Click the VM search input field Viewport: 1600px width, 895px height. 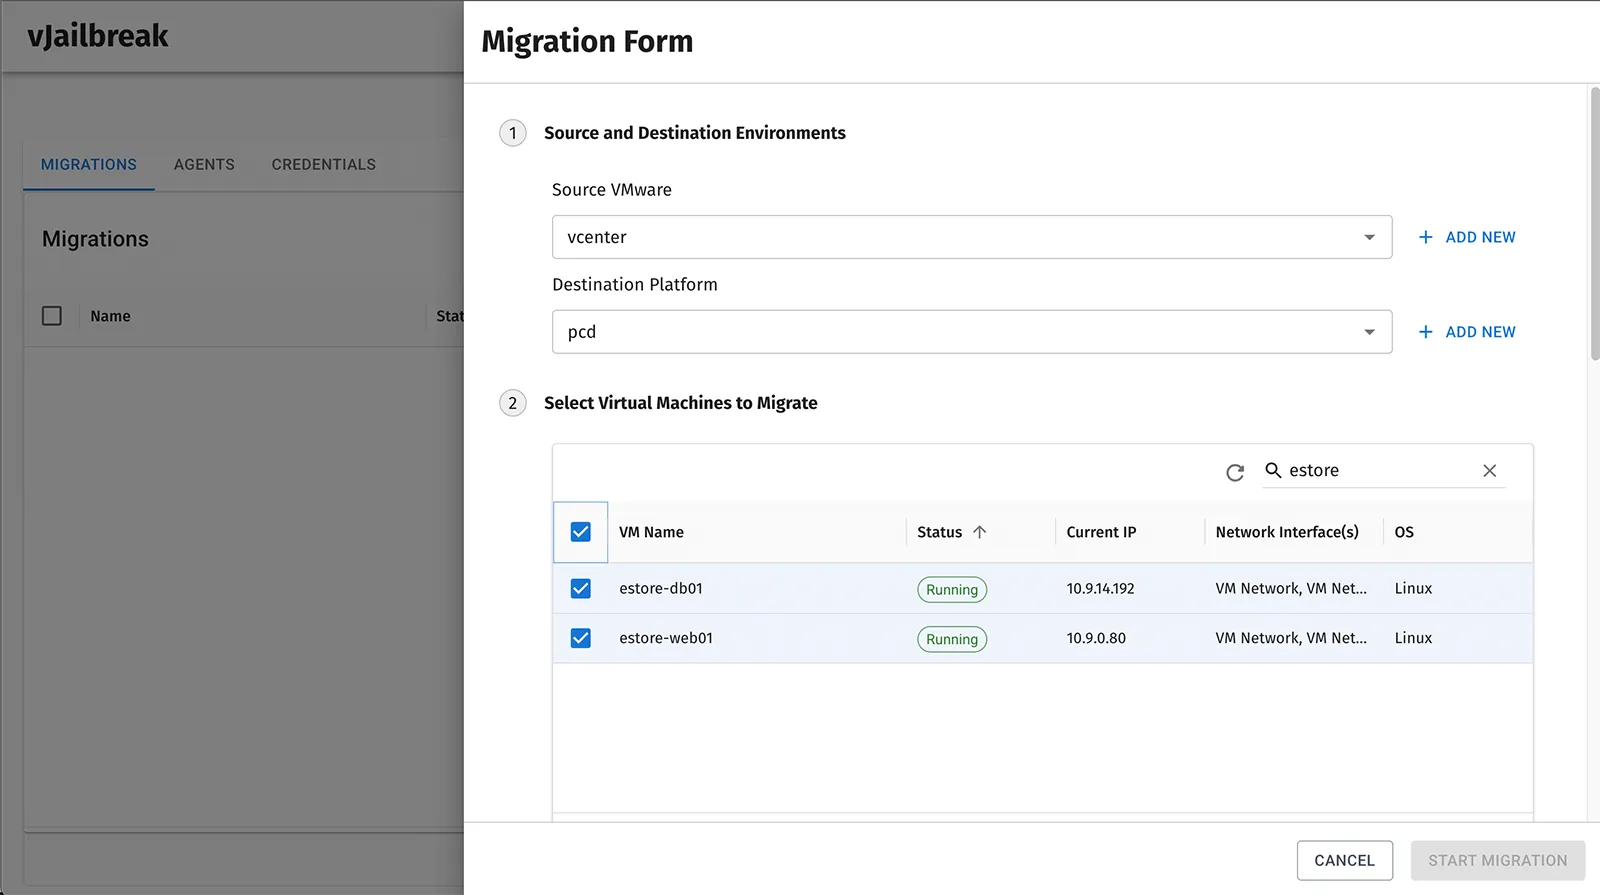click(1380, 471)
